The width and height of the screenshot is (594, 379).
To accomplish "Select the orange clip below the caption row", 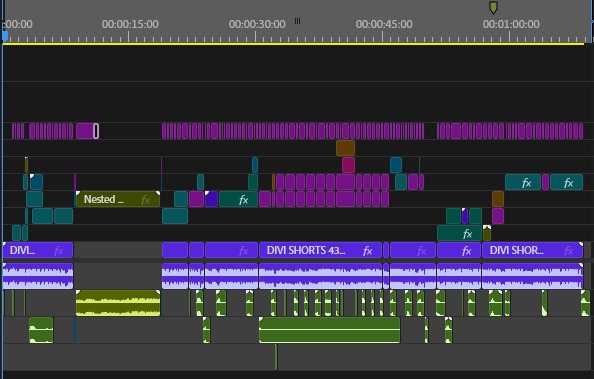I will click(345, 148).
